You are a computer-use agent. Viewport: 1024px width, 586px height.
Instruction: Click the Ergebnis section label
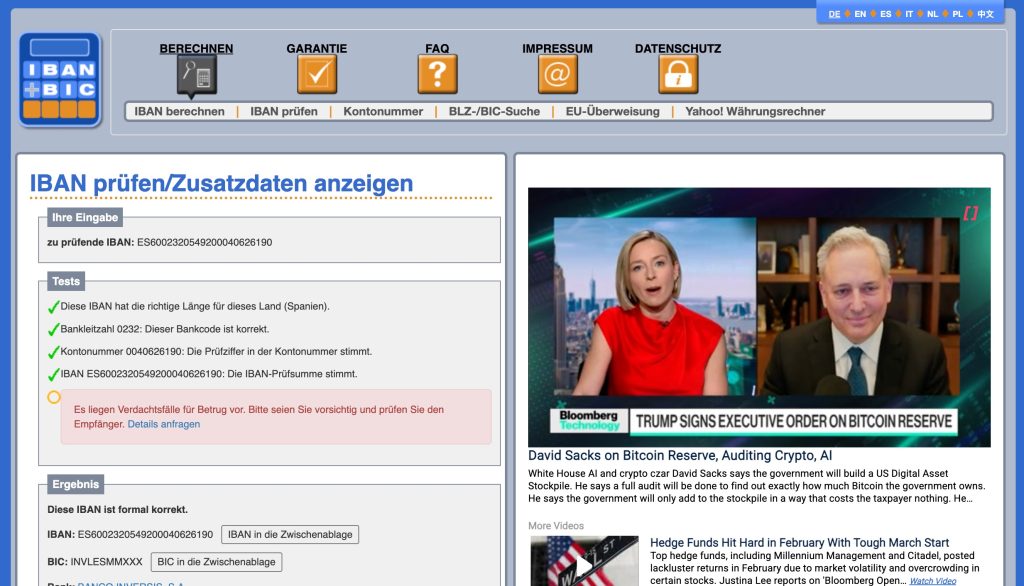pyautogui.click(x=76, y=485)
